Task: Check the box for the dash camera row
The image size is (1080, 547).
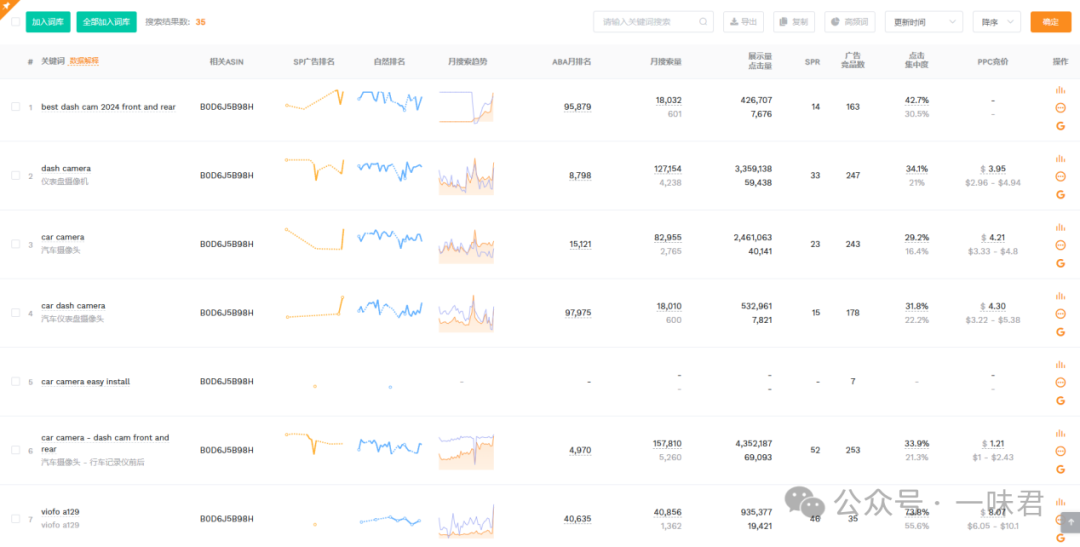Action: click(15, 175)
